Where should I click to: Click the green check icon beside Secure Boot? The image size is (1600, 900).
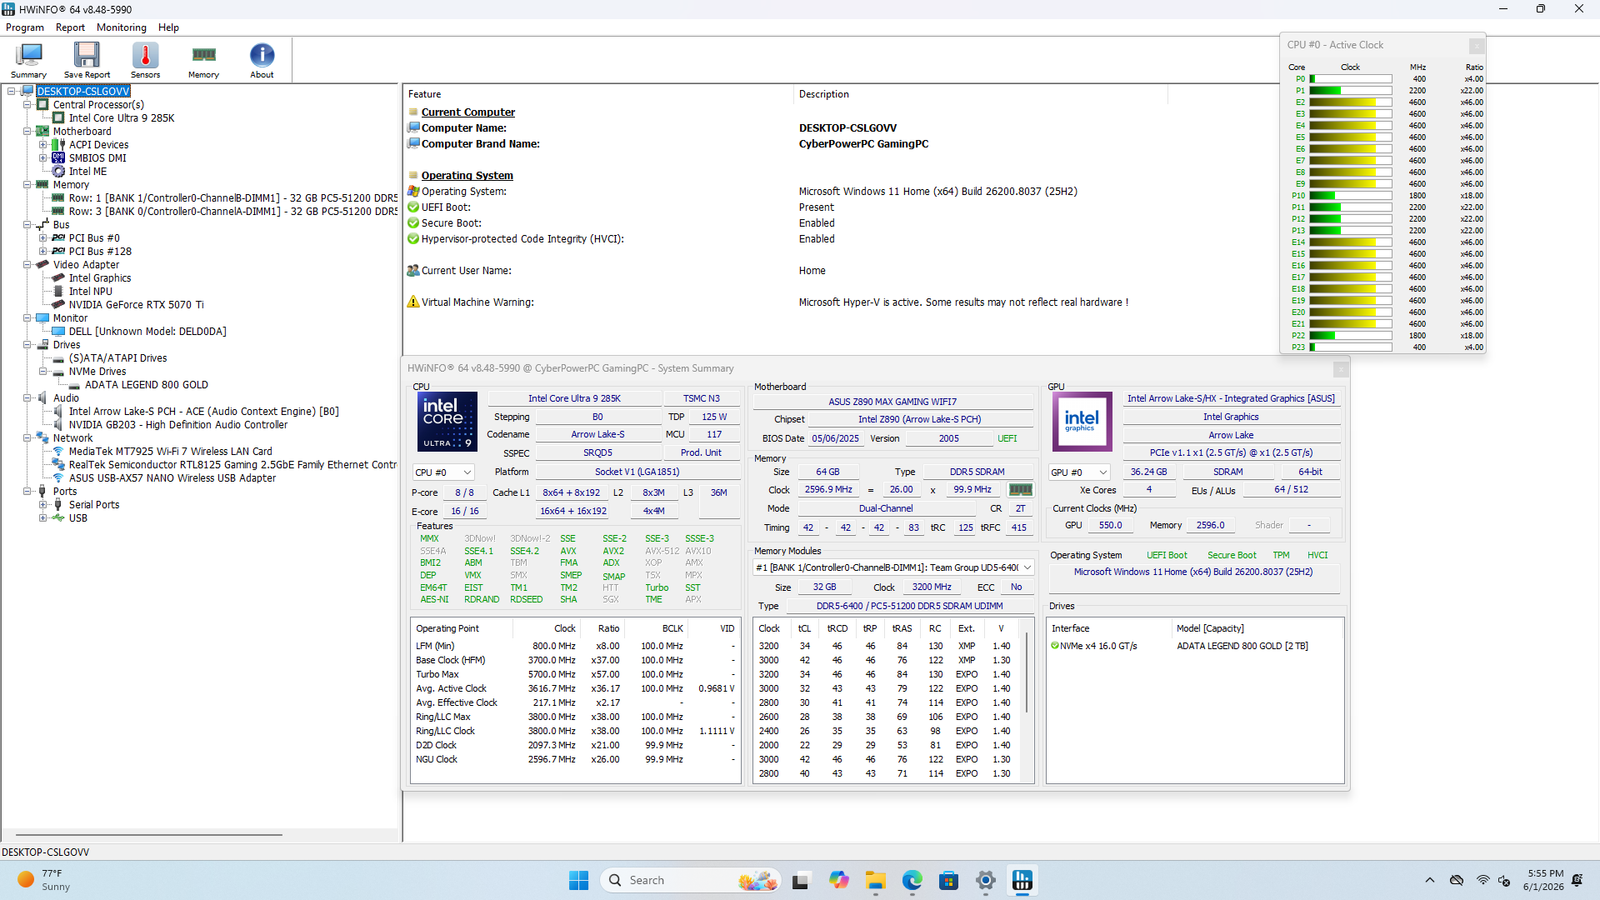(x=413, y=223)
